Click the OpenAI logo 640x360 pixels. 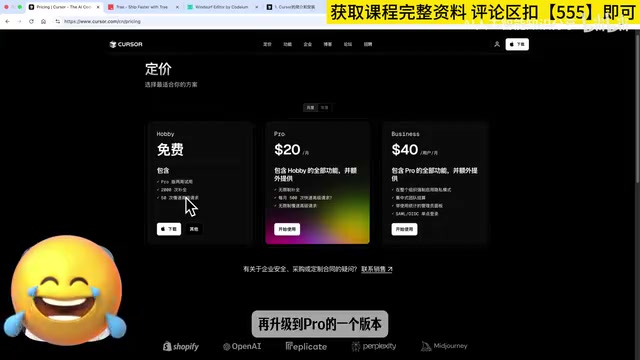[x=242, y=346]
